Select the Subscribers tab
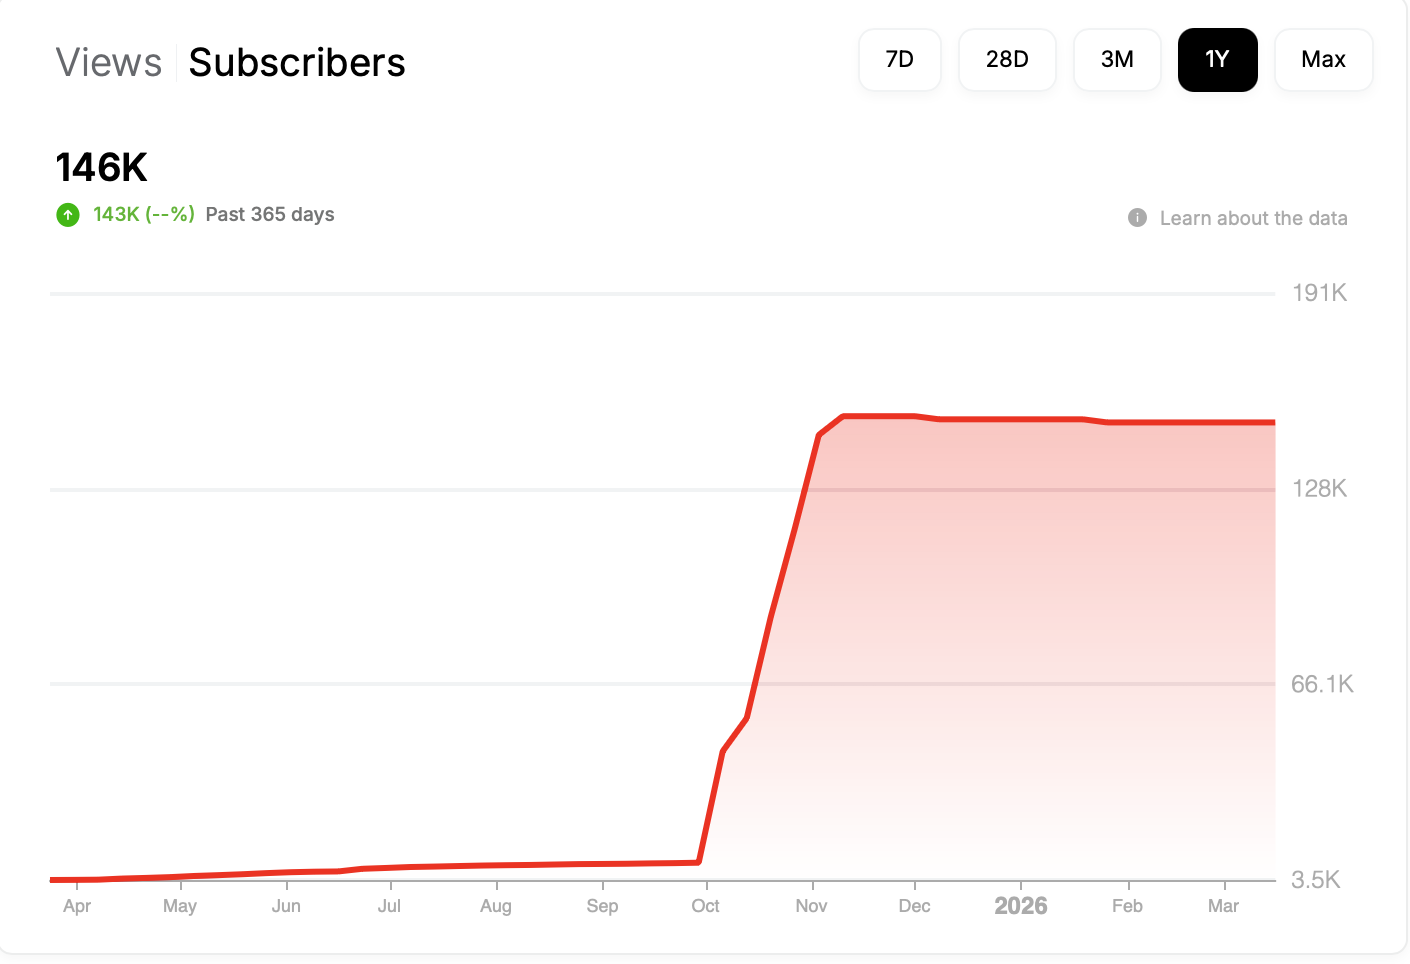The image size is (1410, 964). click(297, 63)
